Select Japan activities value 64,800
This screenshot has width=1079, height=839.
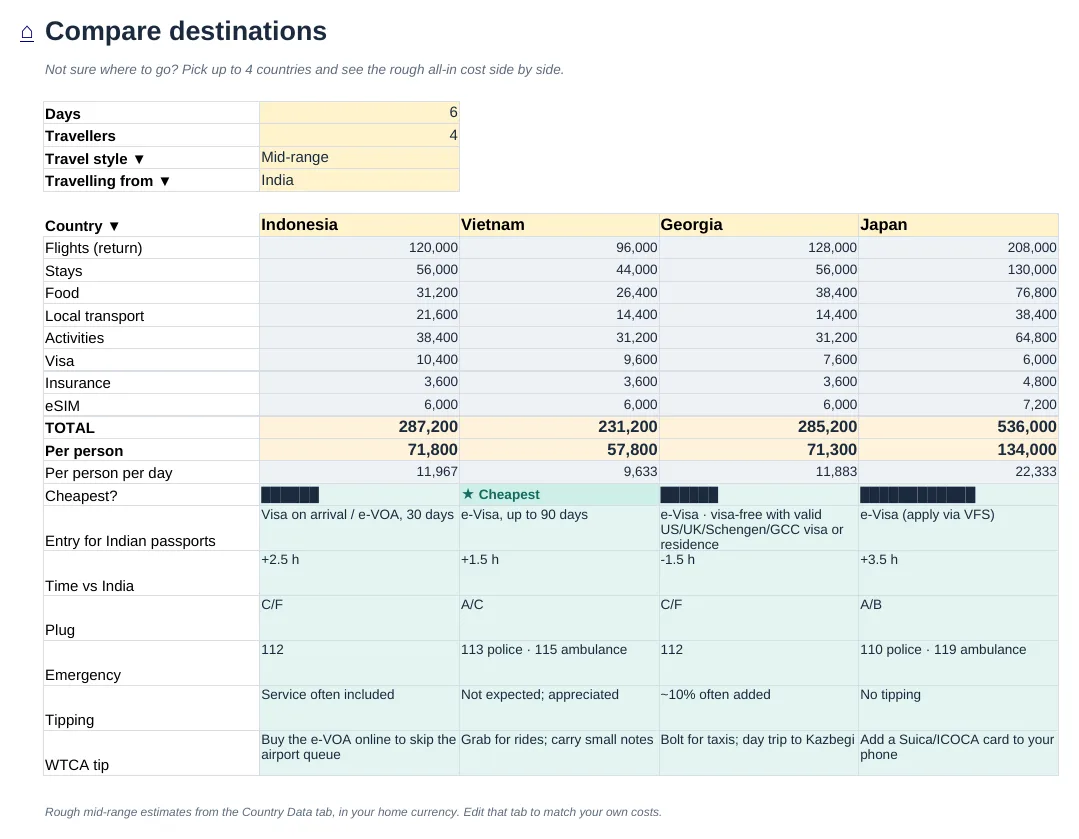(958, 337)
